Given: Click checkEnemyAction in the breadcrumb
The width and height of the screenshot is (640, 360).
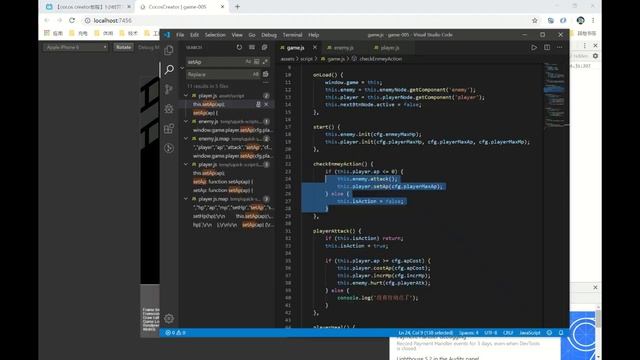Looking at the screenshot, I should pyautogui.click(x=380, y=59).
